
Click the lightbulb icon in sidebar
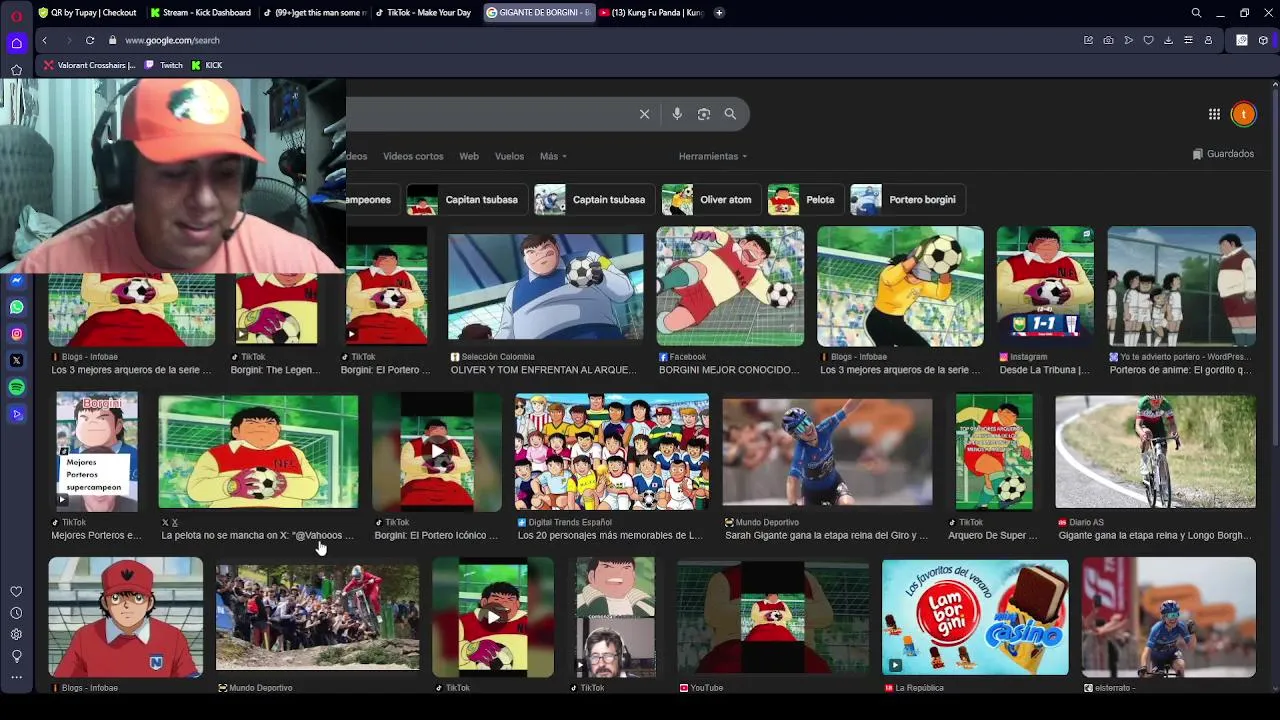[x=16, y=656]
